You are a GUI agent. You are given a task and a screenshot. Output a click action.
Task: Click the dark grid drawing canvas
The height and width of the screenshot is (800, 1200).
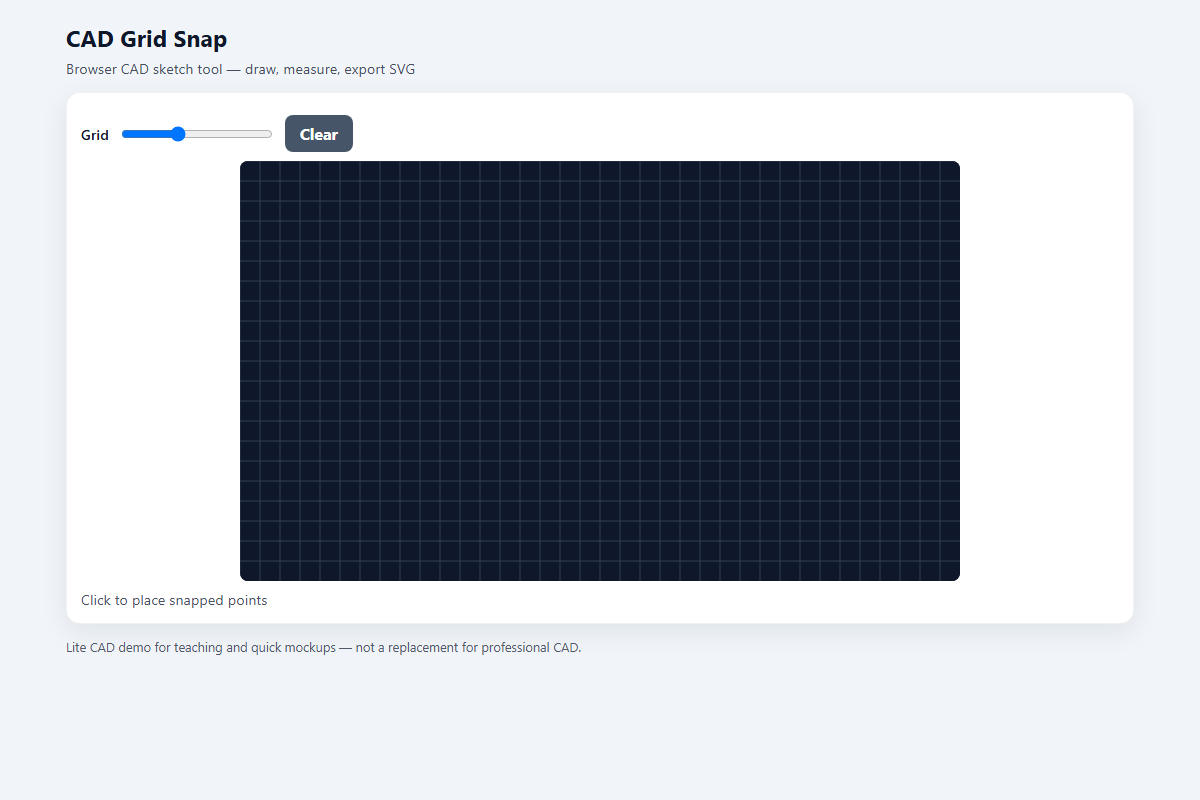pyautogui.click(x=600, y=371)
